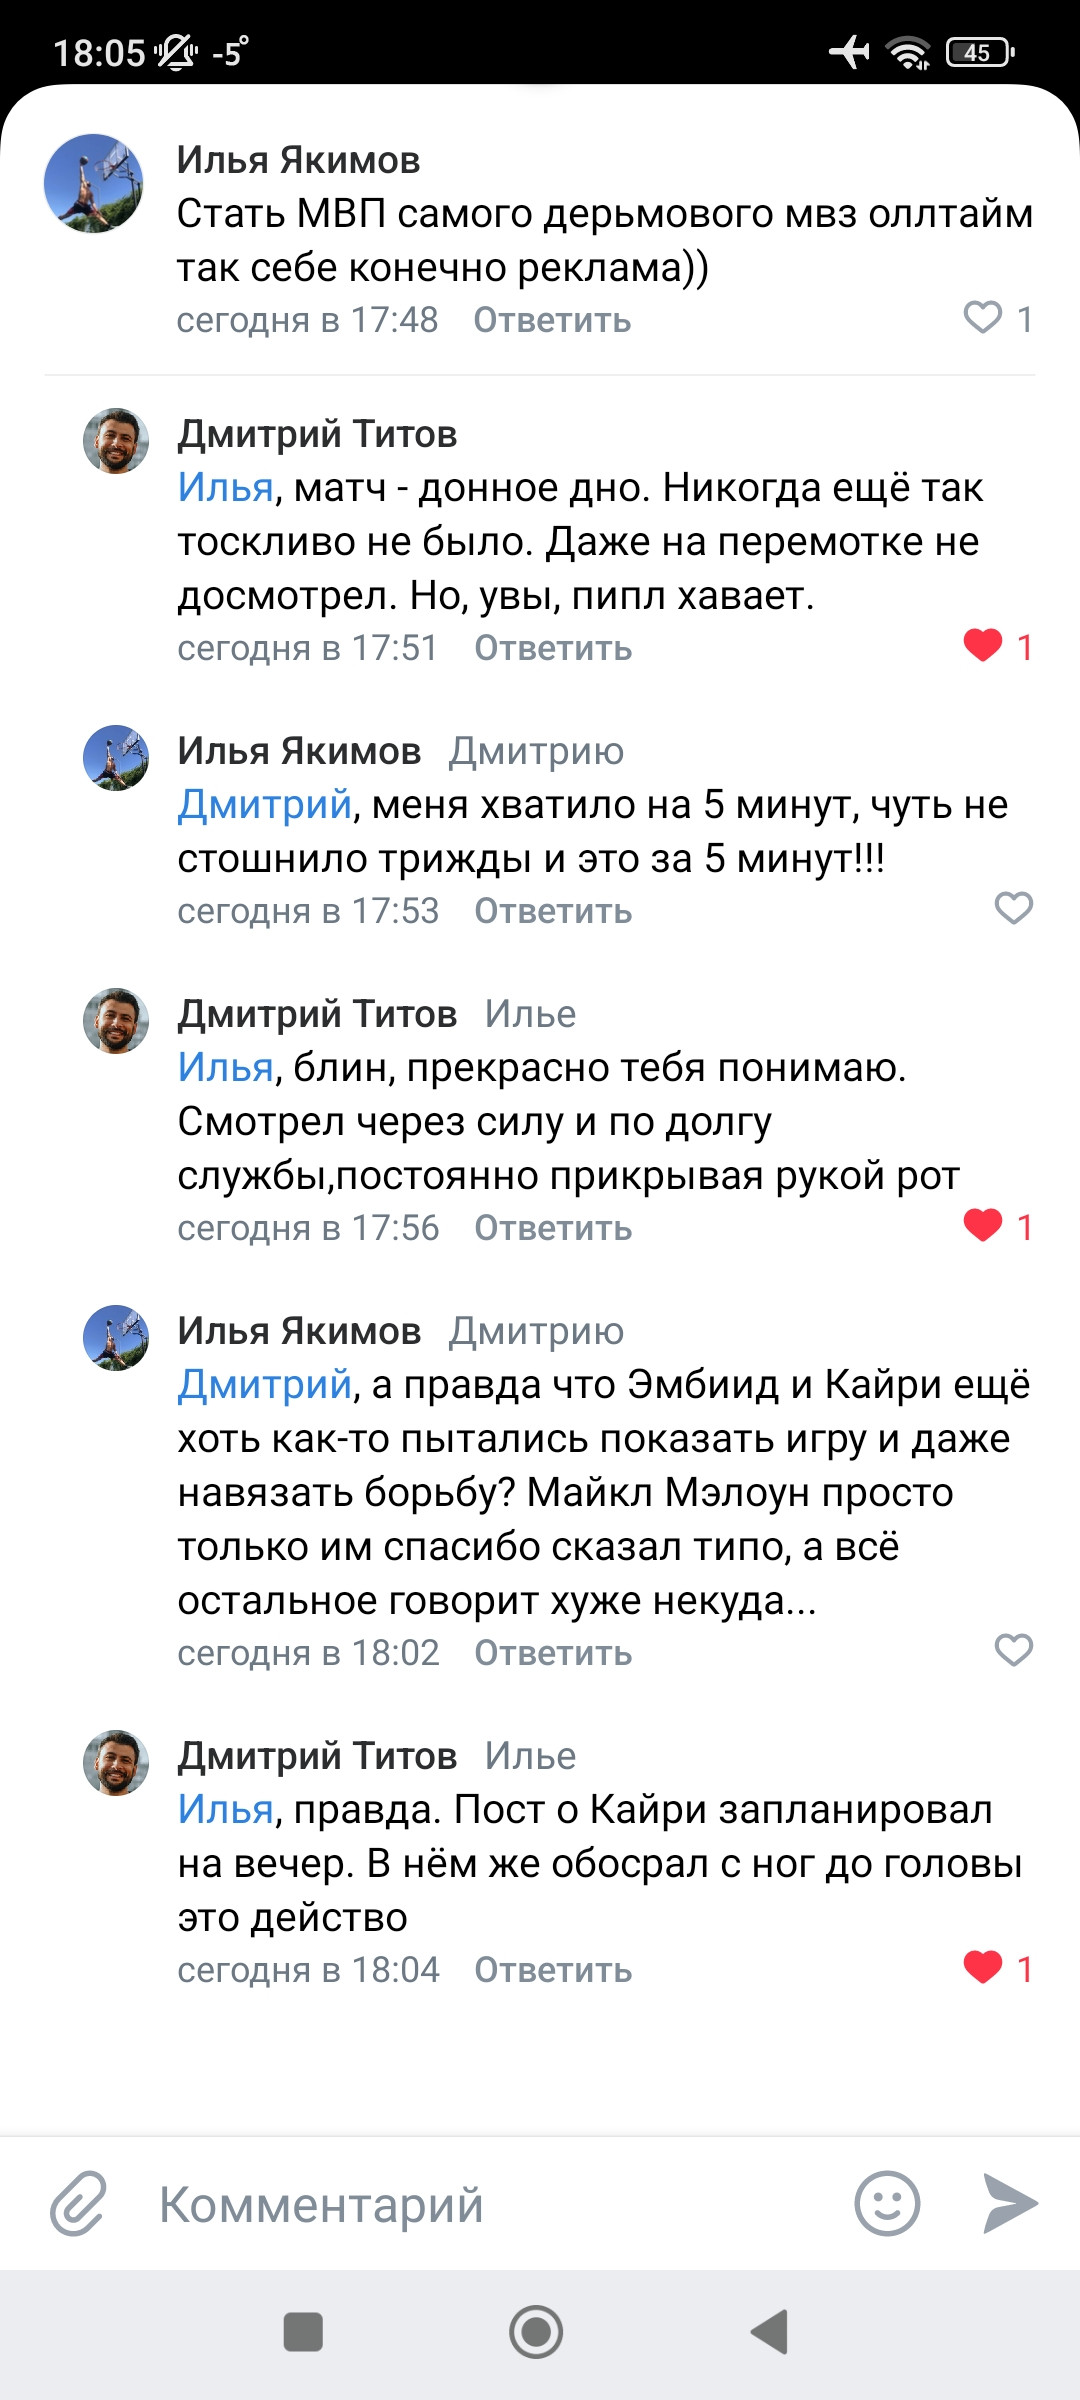The width and height of the screenshot is (1080, 2400).
Task: Tap Илья Якимов's avatar on first comment
Action: pyautogui.click(x=93, y=184)
